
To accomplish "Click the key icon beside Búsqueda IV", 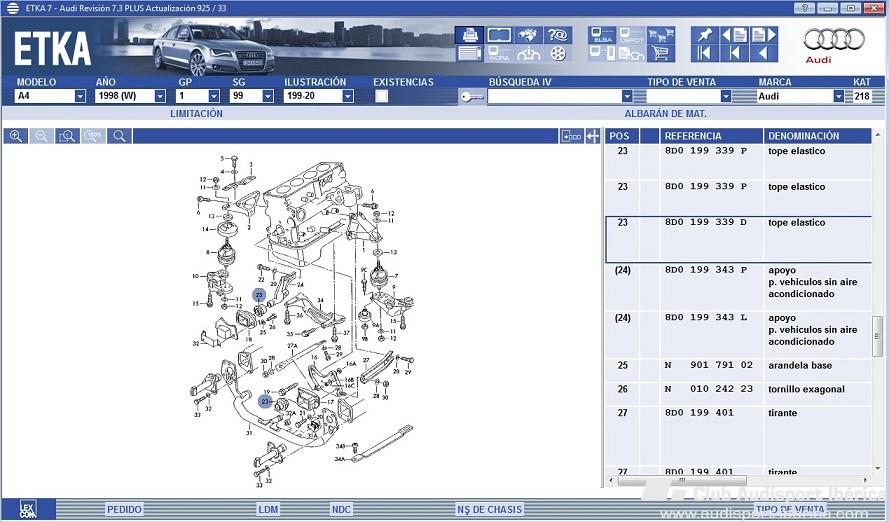I will click(x=472, y=97).
